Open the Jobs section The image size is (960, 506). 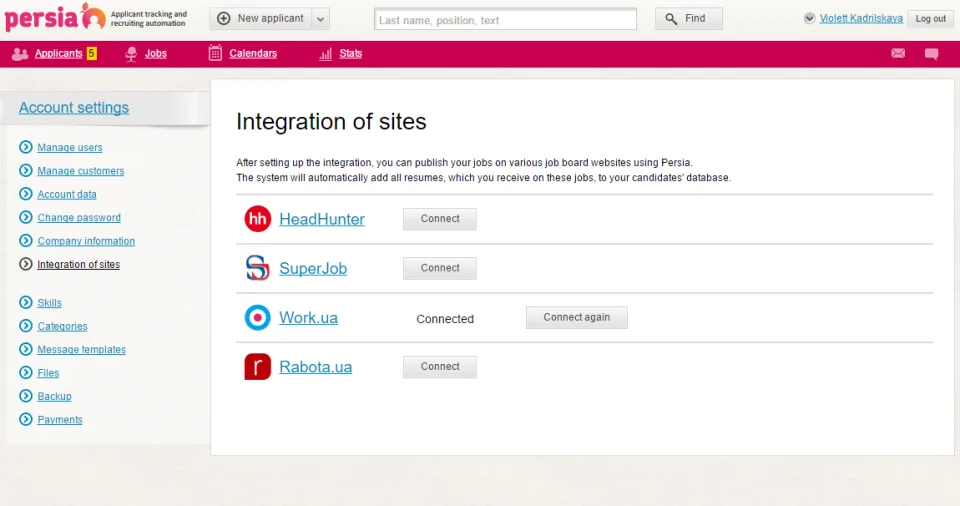156,53
